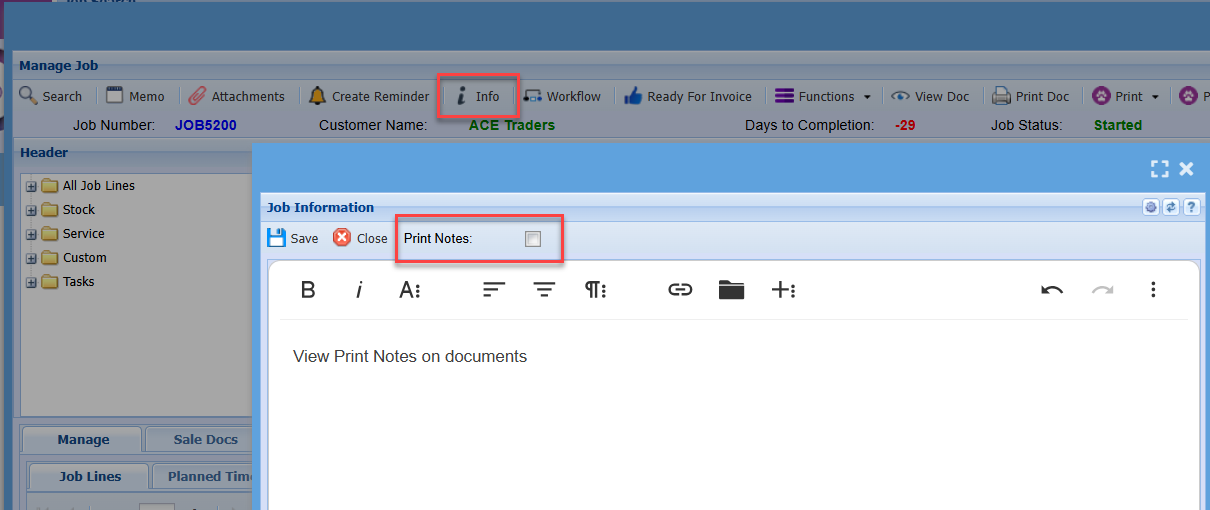Close the Job Information popup window
Screen dimensions: 1210x510
pyautogui.click(x=1186, y=169)
